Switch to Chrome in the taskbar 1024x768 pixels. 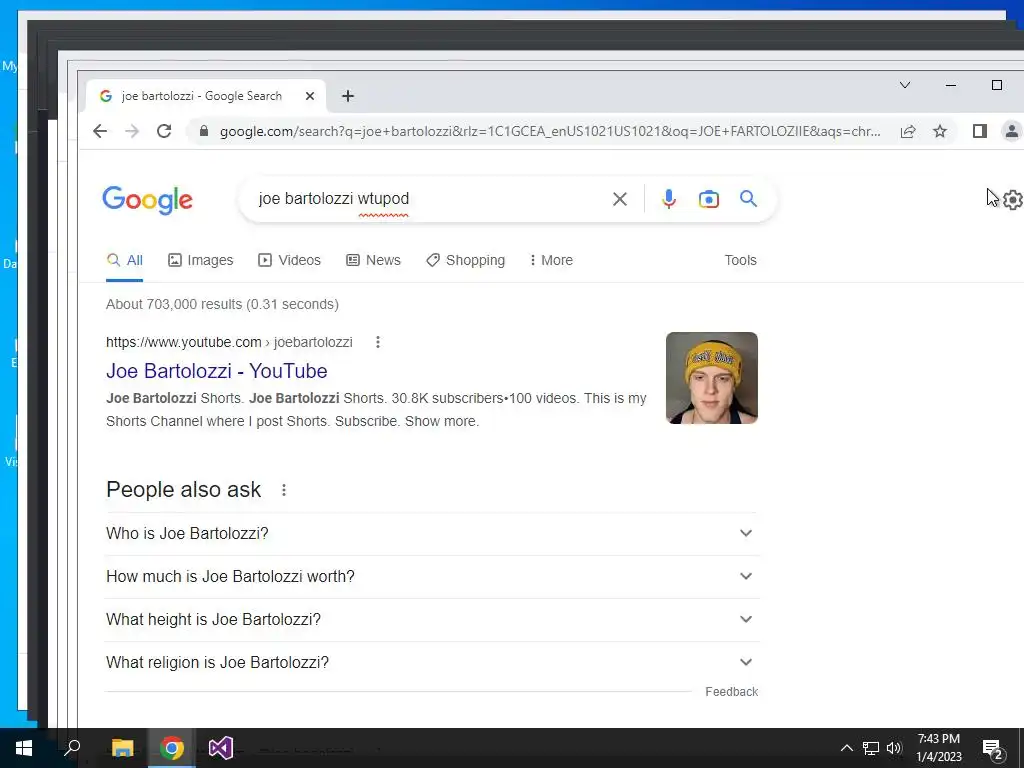point(172,748)
